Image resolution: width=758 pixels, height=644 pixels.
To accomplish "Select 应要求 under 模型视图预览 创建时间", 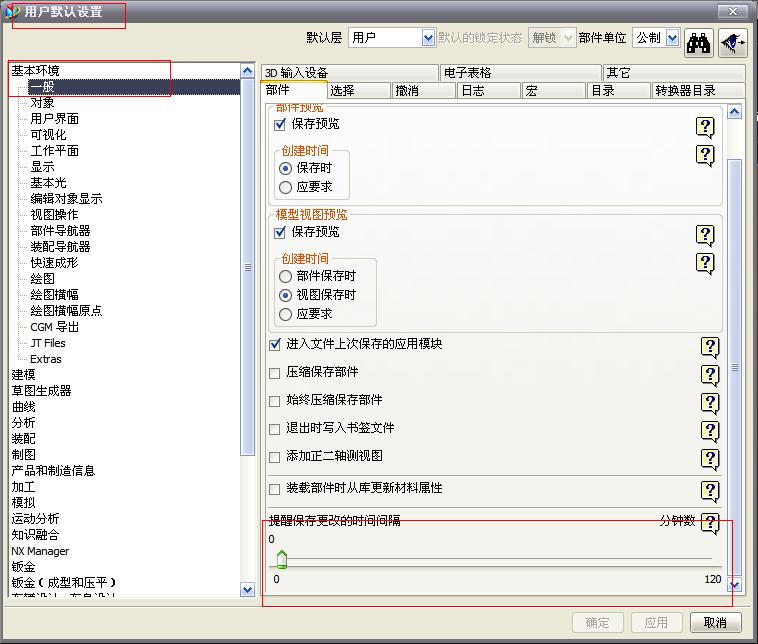I will click(285, 314).
